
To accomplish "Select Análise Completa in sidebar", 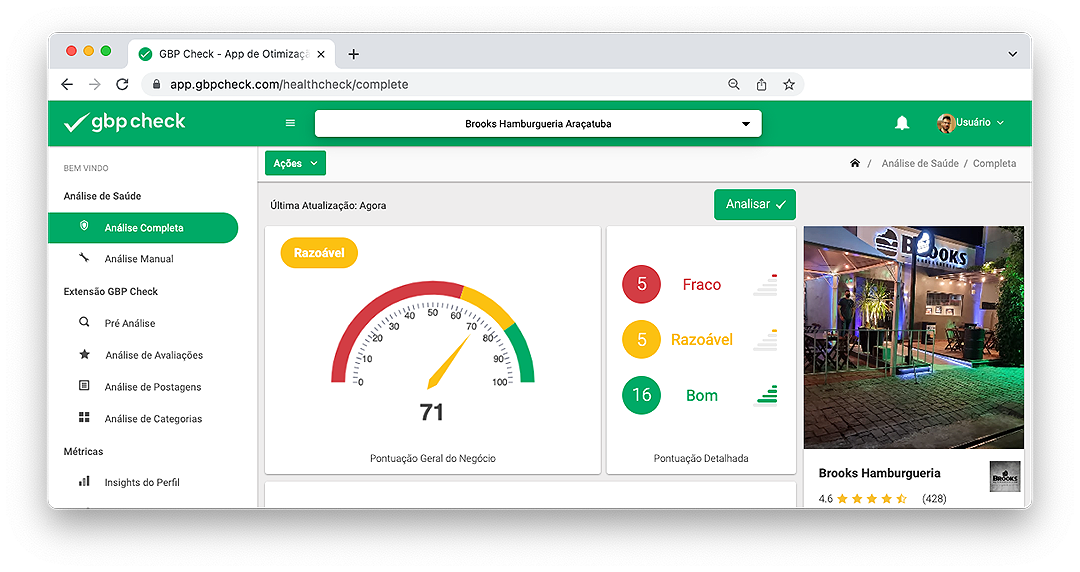I will (x=143, y=227).
